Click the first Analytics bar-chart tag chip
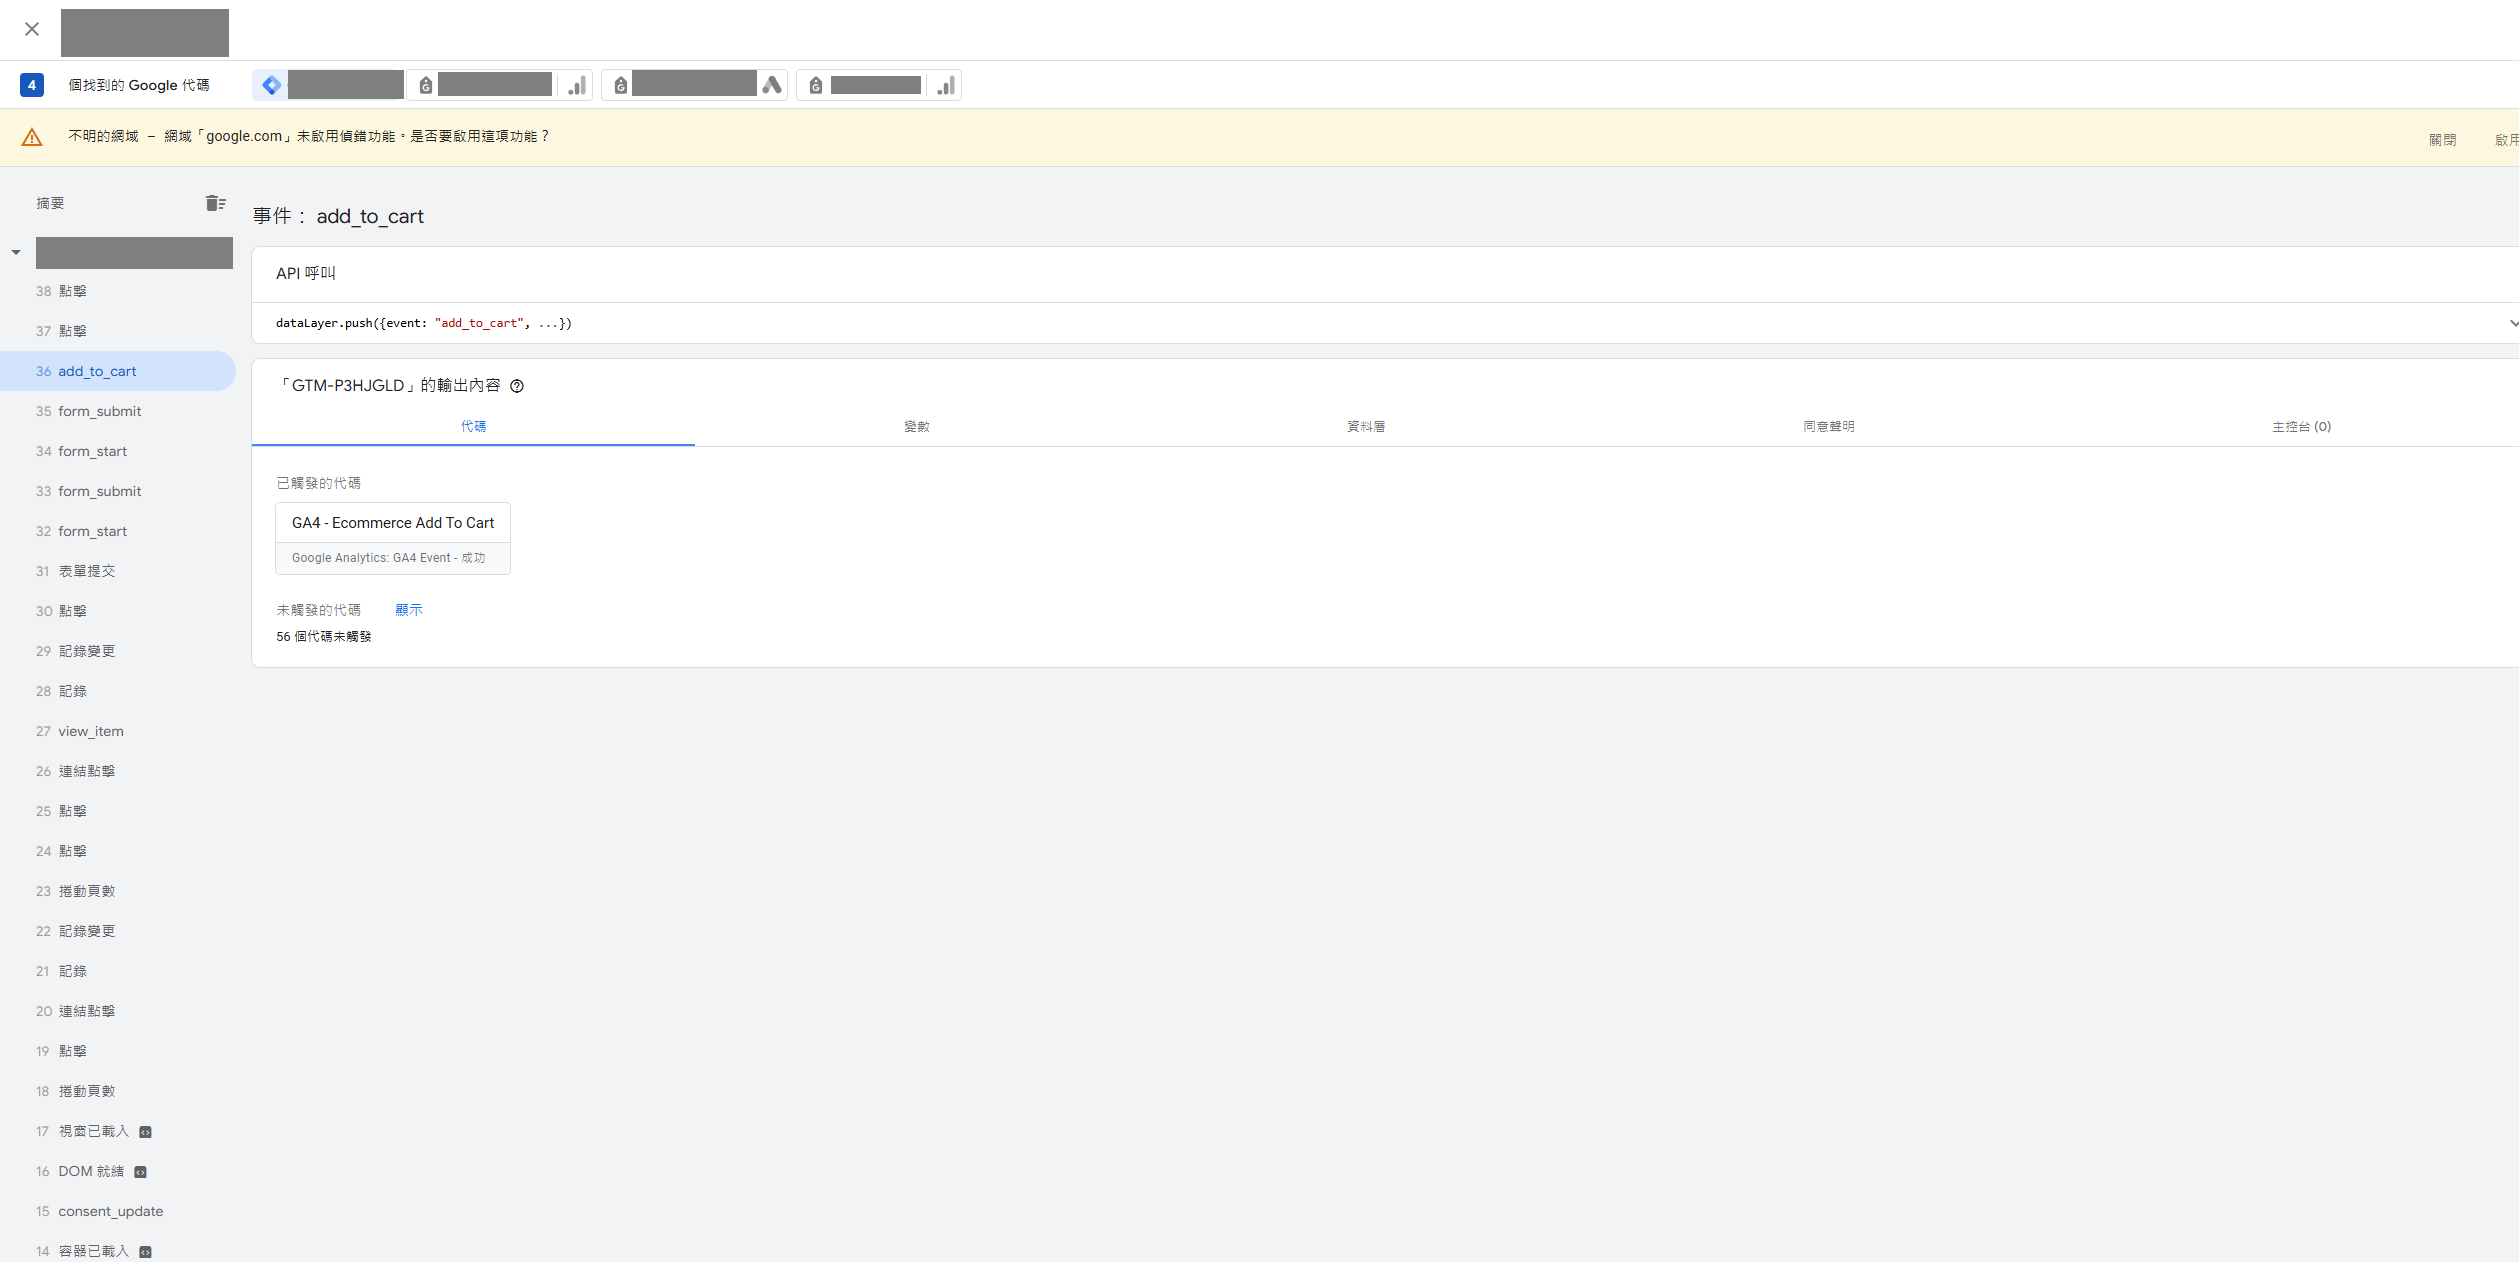 pyautogui.click(x=577, y=85)
